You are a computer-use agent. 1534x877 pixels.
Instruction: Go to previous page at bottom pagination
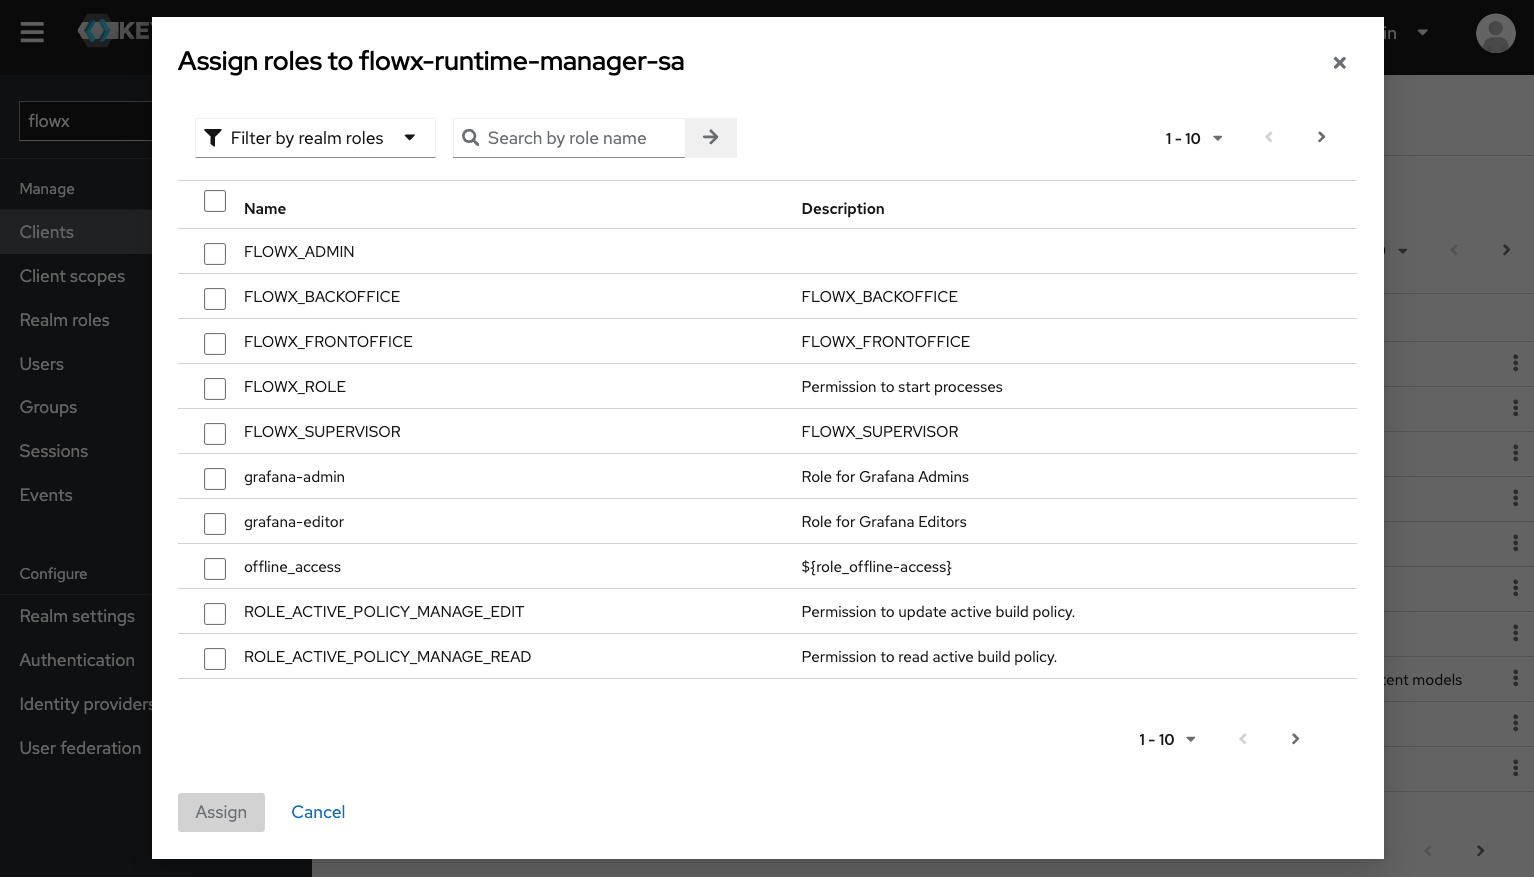[1242, 739]
